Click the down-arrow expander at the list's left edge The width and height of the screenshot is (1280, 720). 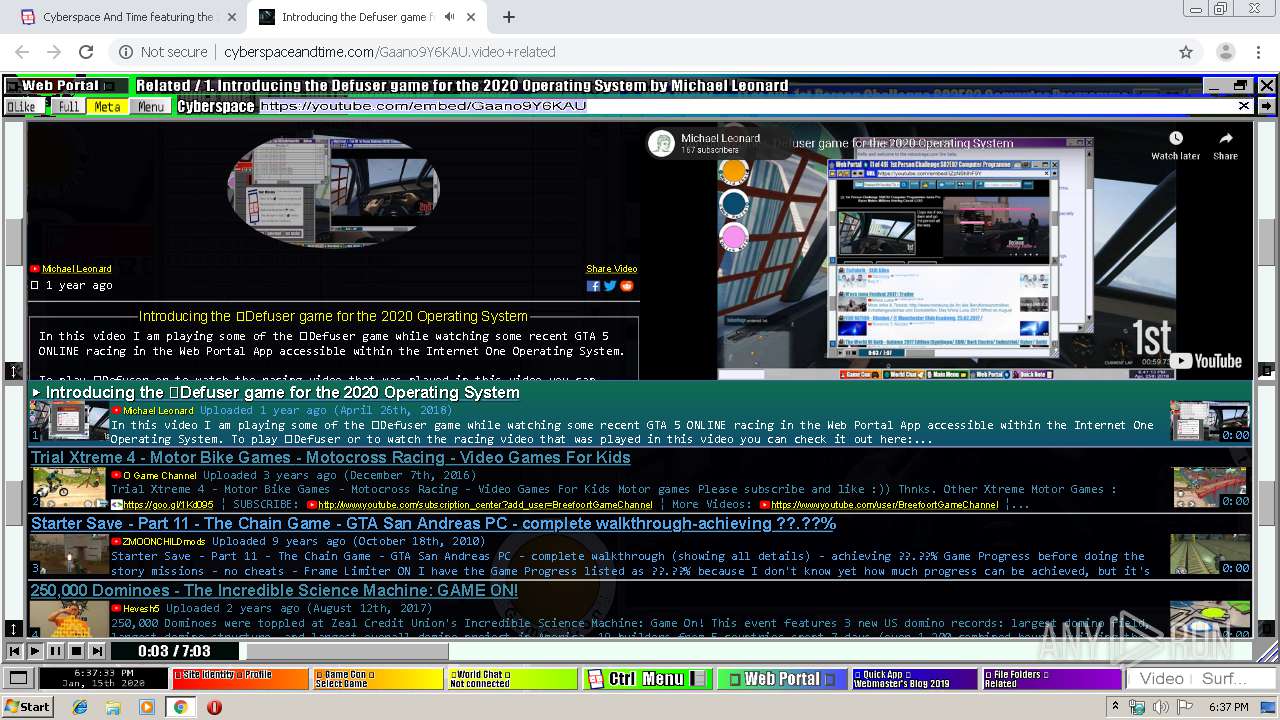point(14,629)
